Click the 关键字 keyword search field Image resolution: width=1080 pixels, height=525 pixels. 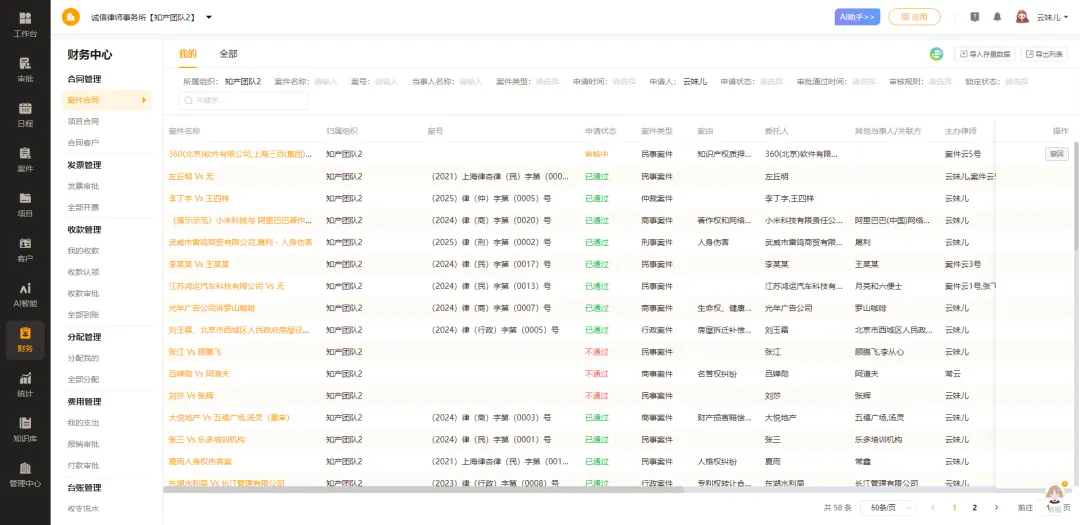(x=245, y=100)
